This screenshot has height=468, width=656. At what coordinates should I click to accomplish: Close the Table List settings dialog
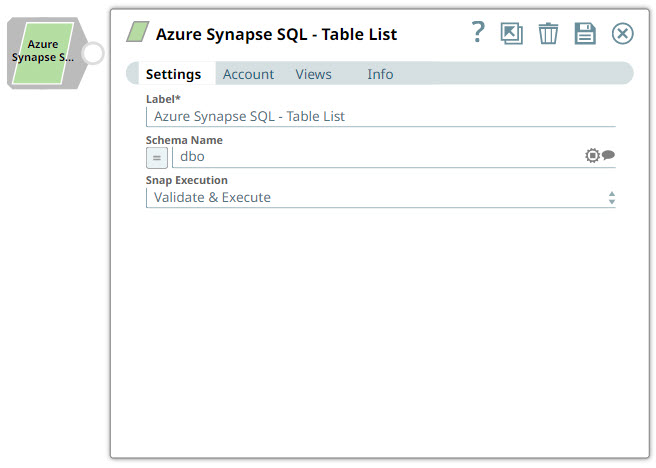coord(623,33)
